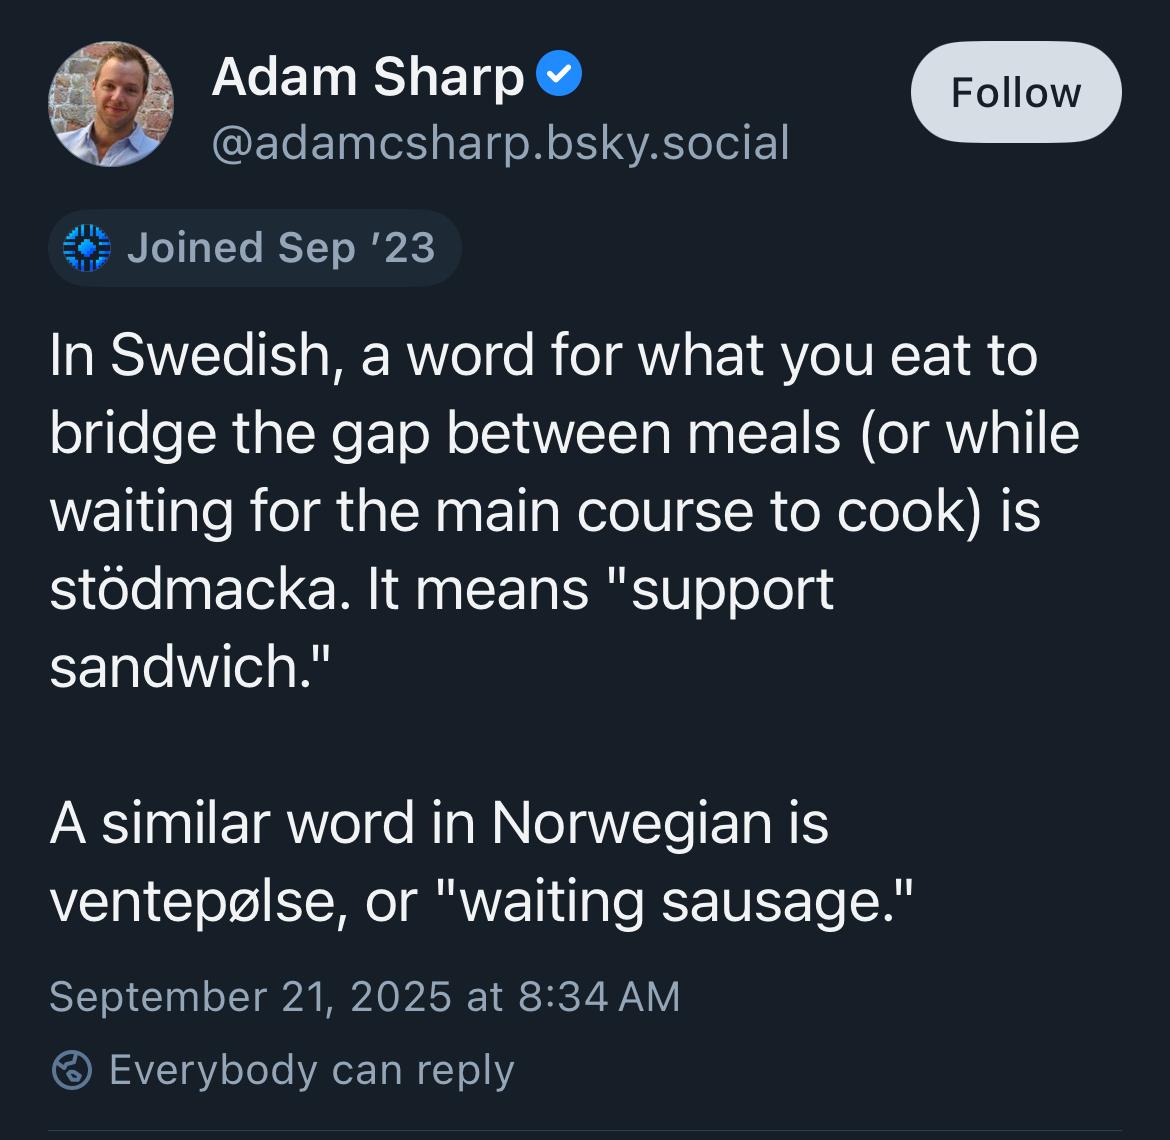Tap the Joined Sep '23 pill
The image size is (1170, 1140).
255,248
